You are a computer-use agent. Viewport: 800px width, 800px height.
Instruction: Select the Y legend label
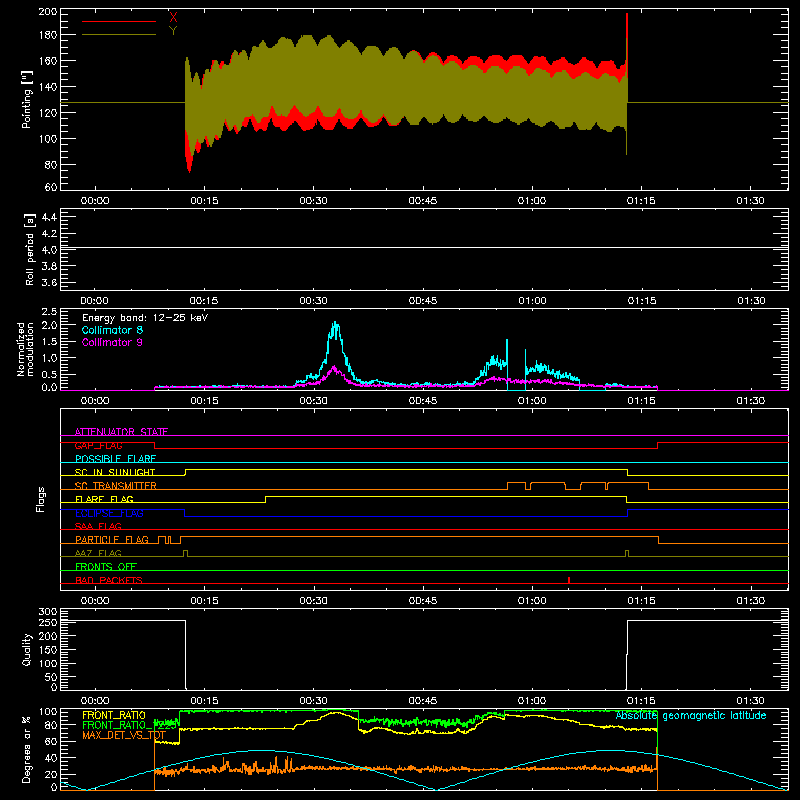tap(173, 31)
